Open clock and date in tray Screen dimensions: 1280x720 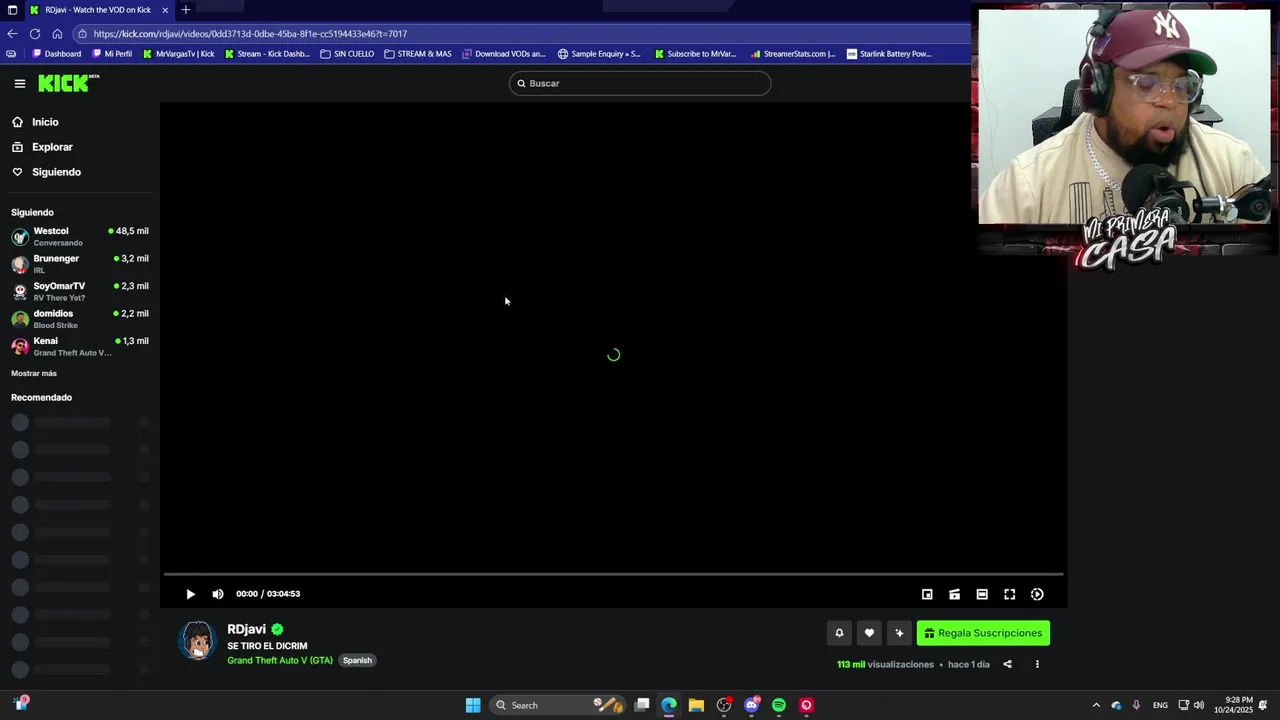click(1233, 705)
